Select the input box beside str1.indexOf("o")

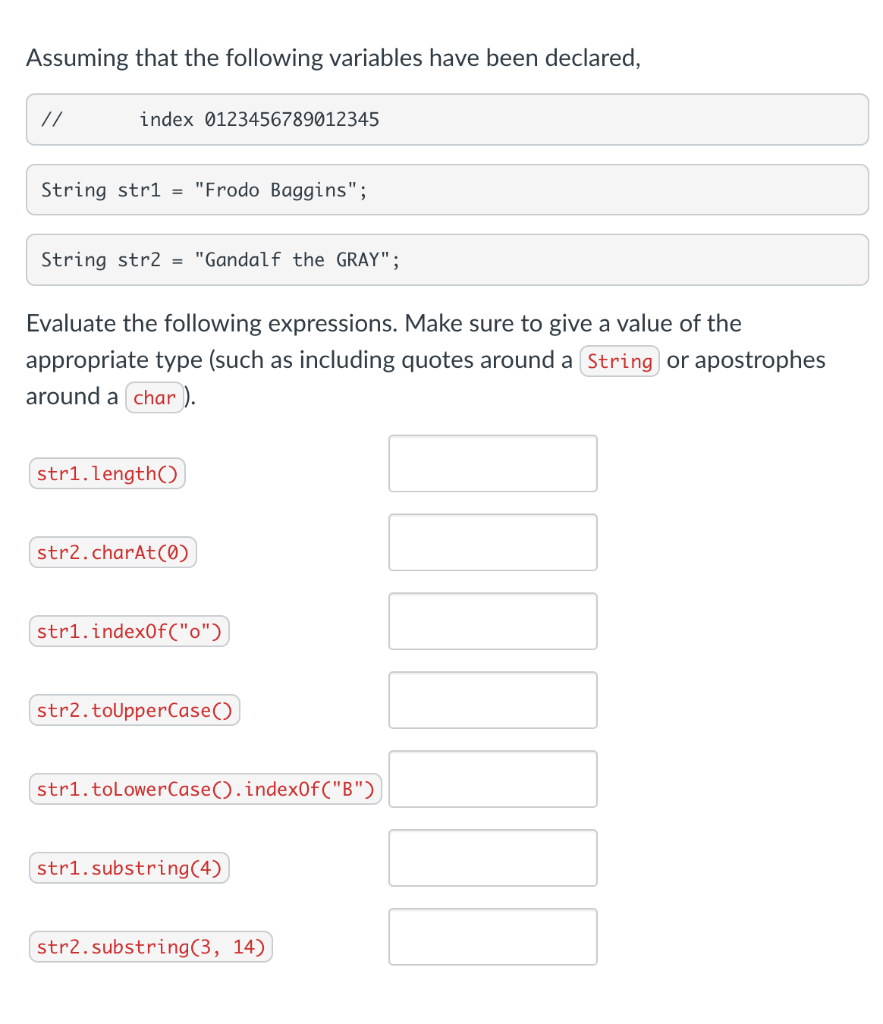click(492, 621)
